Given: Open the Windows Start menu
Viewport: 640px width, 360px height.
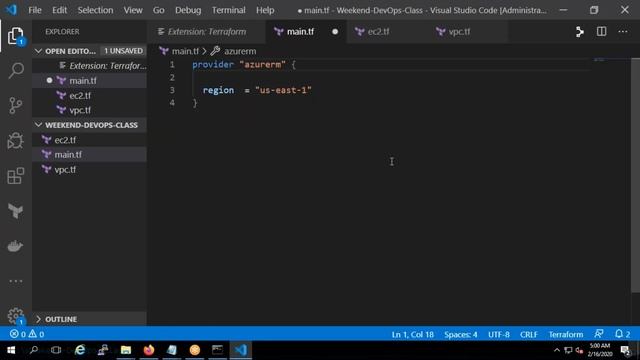Looking at the screenshot, I should pos(11,350).
